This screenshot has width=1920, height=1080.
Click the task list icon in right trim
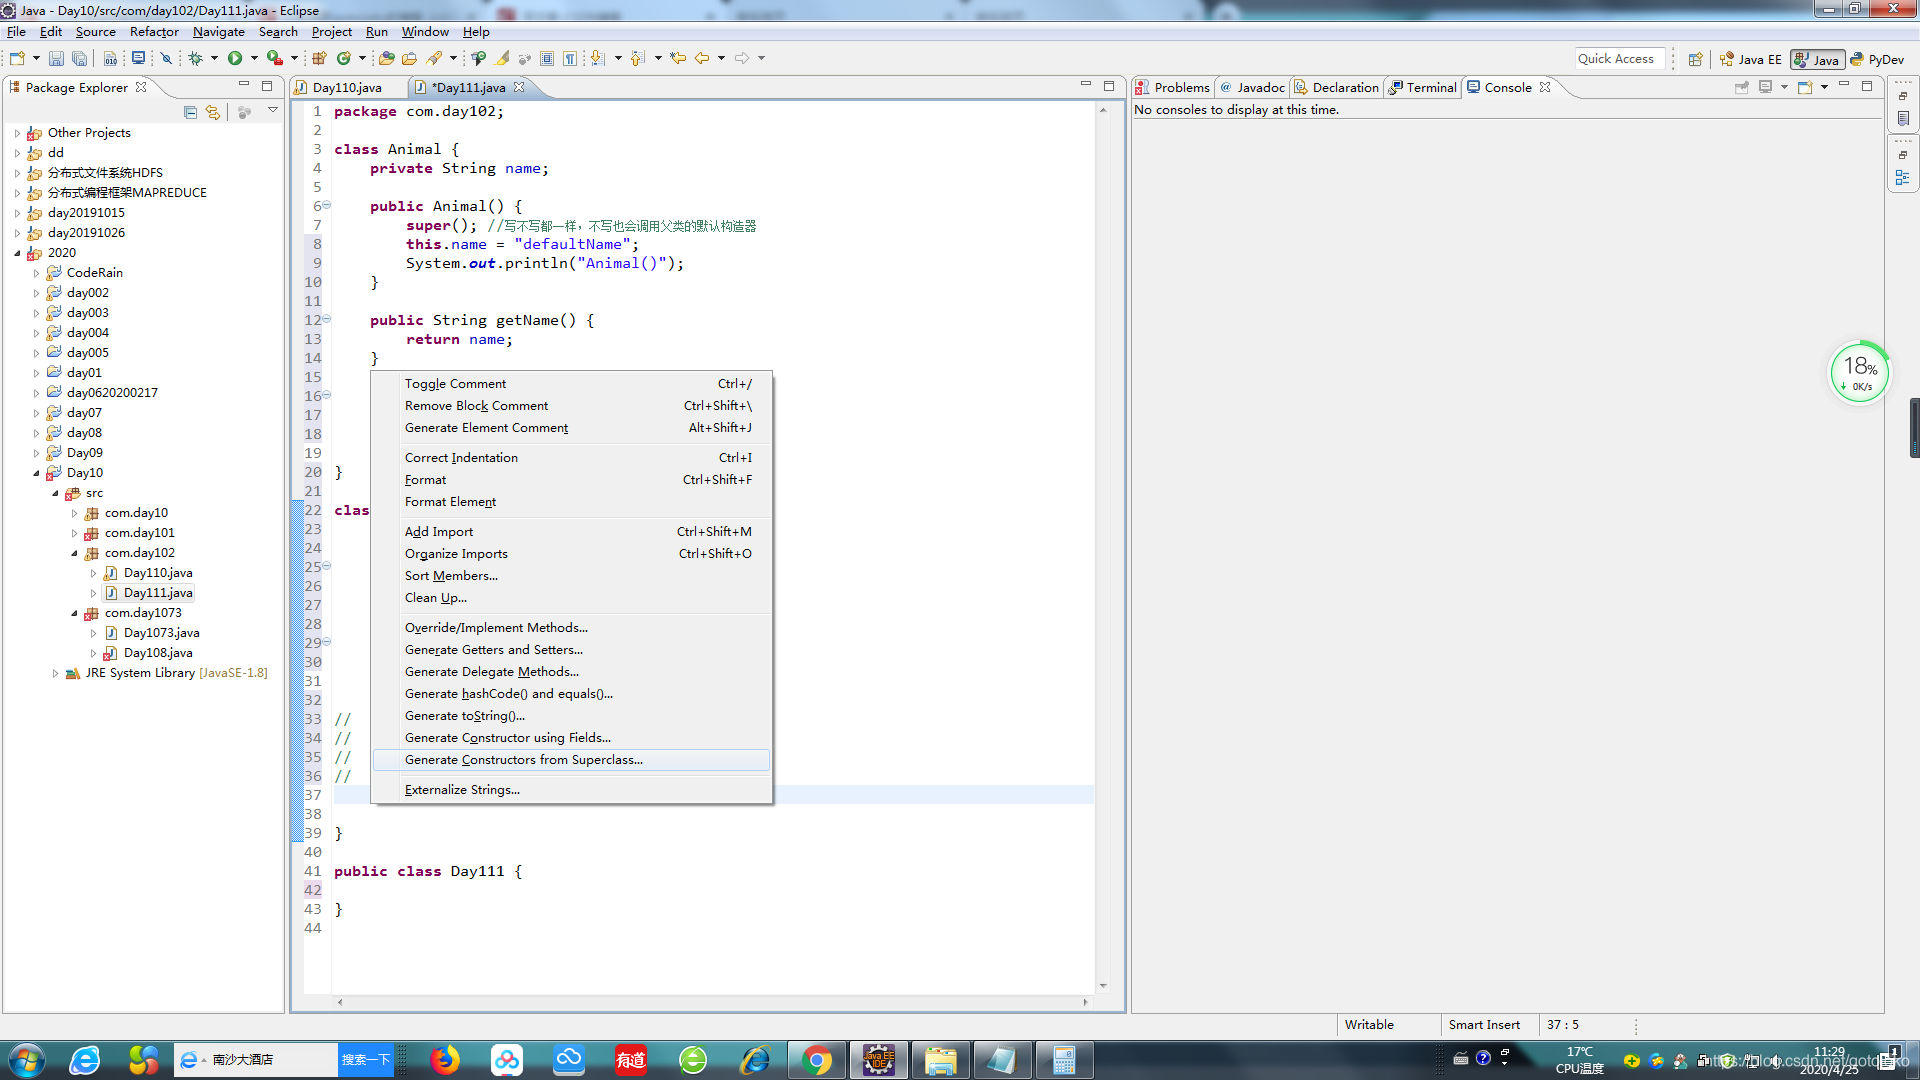pos(1903,118)
